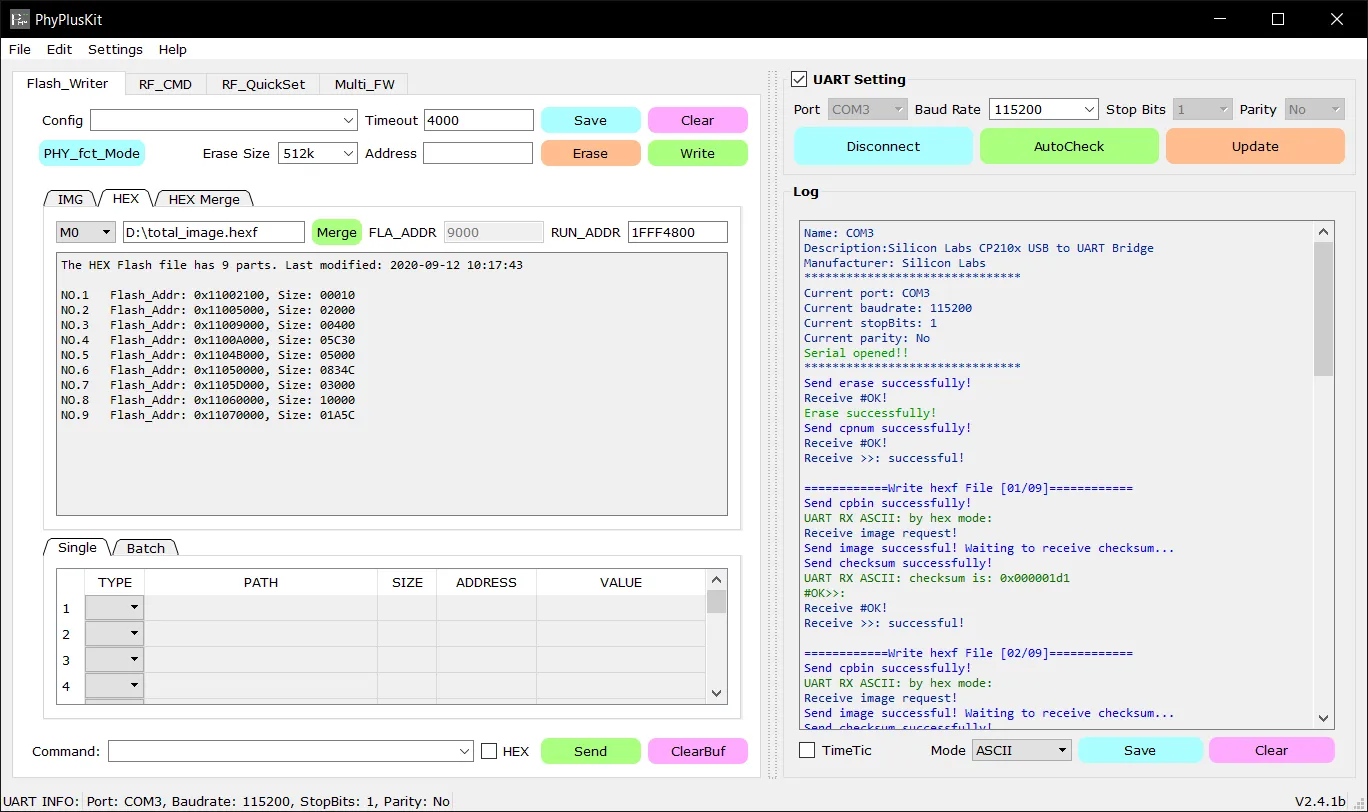Click the orange Update button
This screenshot has width=1368, height=812.
(1255, 146)
